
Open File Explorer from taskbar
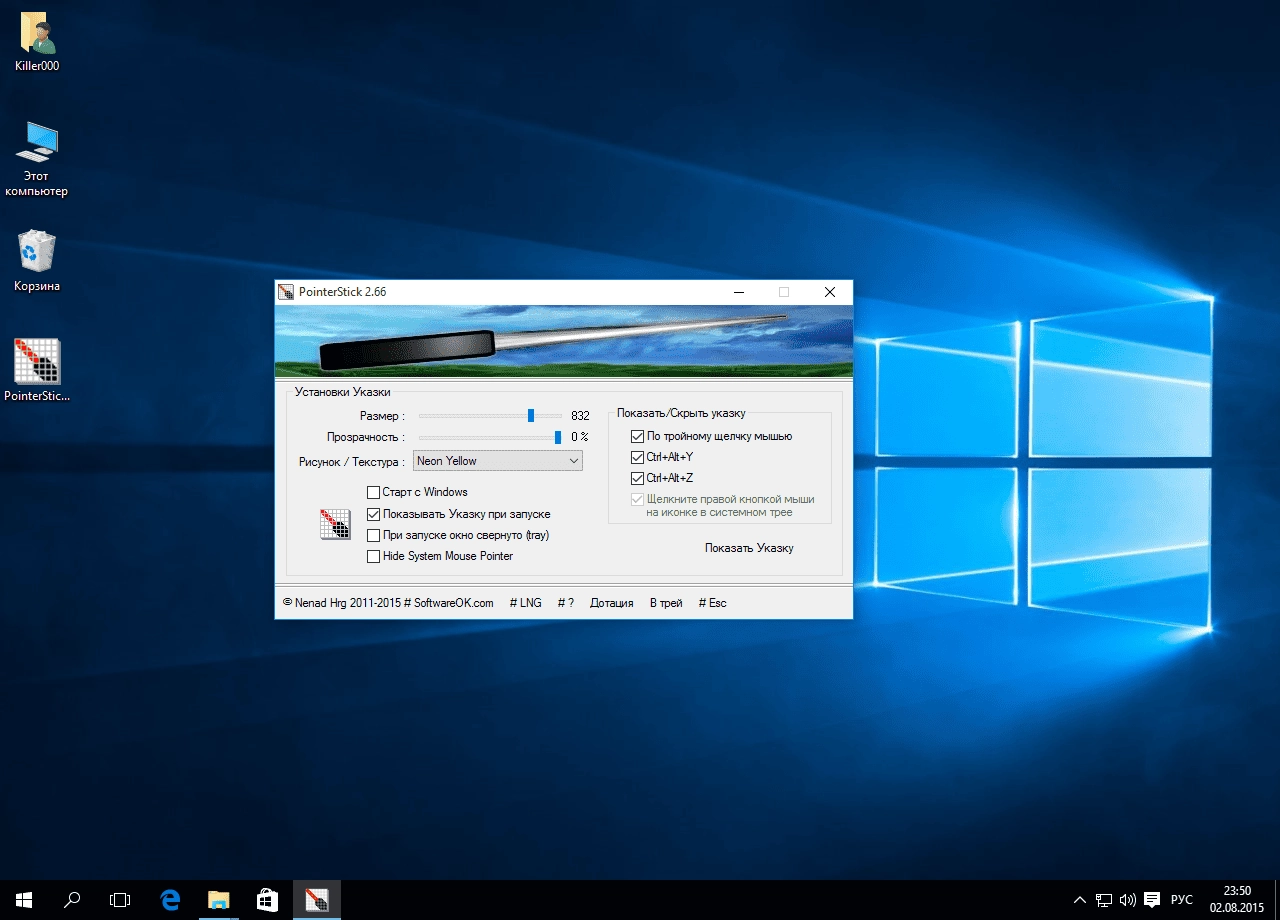(218, 900)
